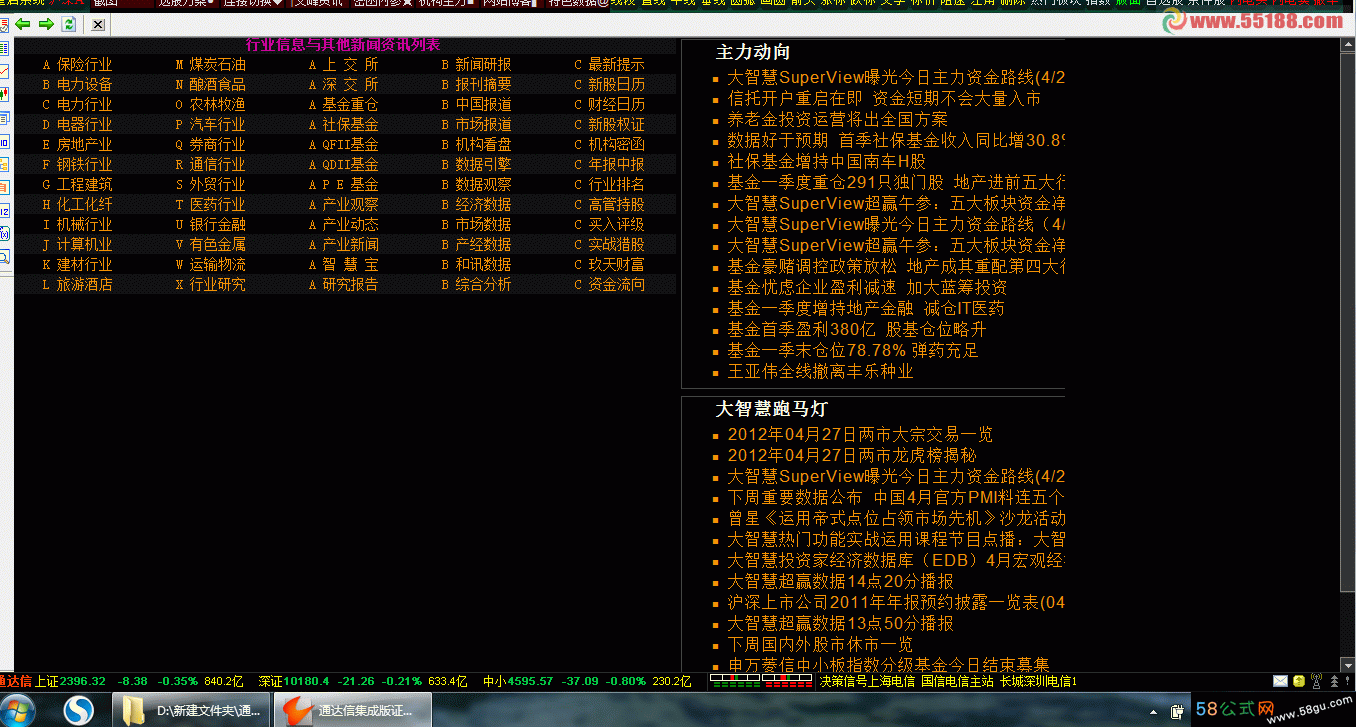This screenshot has width=1356, height=727.
Task: Go back with the green left arrow
Action: point(22,24)
